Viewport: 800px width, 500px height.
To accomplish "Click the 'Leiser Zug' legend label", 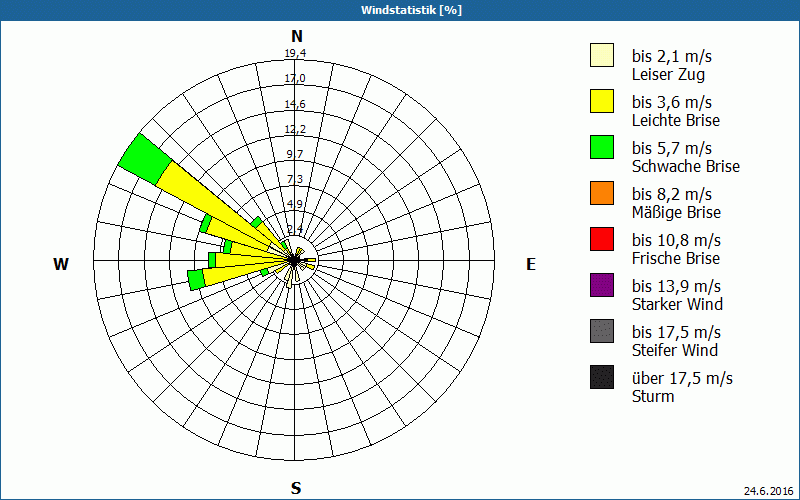I will coord(668,74).
